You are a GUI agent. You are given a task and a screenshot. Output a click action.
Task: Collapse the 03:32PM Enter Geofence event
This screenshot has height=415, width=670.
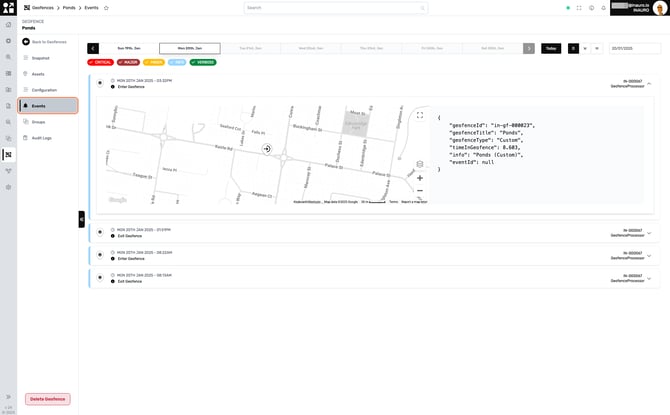click(x=649, y=84)
